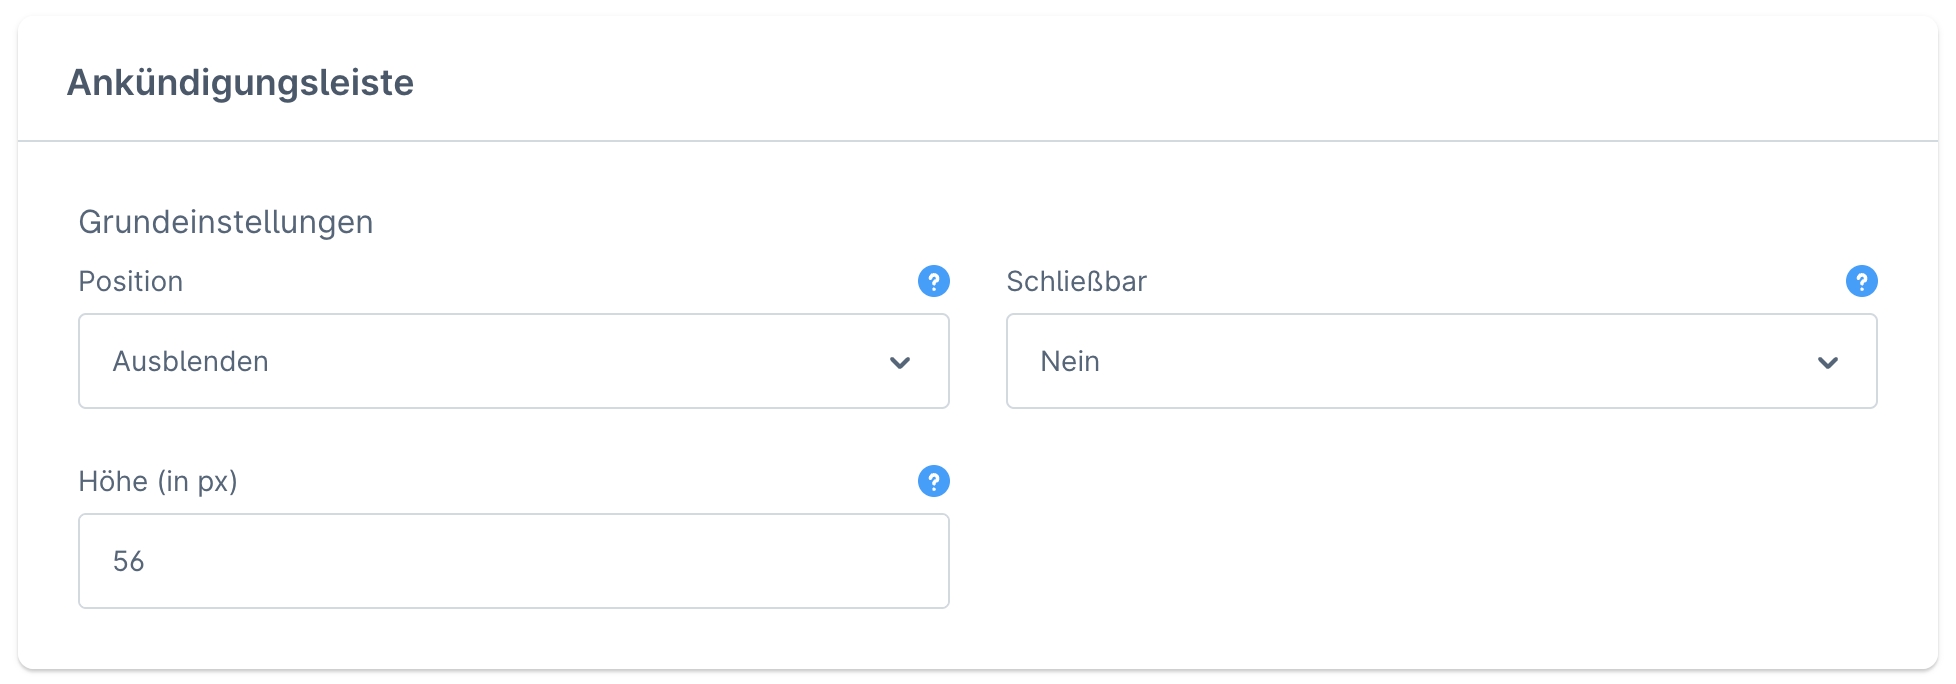Viewport: 1956px width, 684px height.
Task: Click the right end of height input
Action: [900, 561]
